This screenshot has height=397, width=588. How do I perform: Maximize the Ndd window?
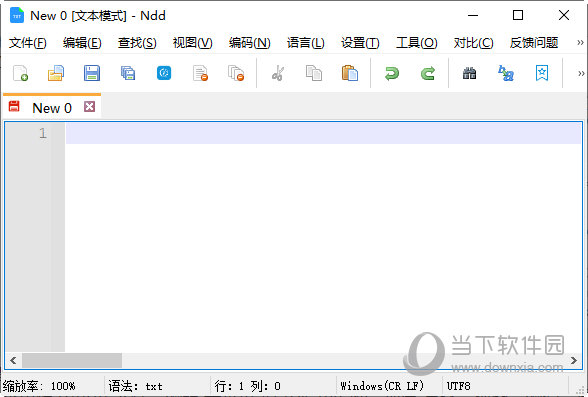point(518,15)
